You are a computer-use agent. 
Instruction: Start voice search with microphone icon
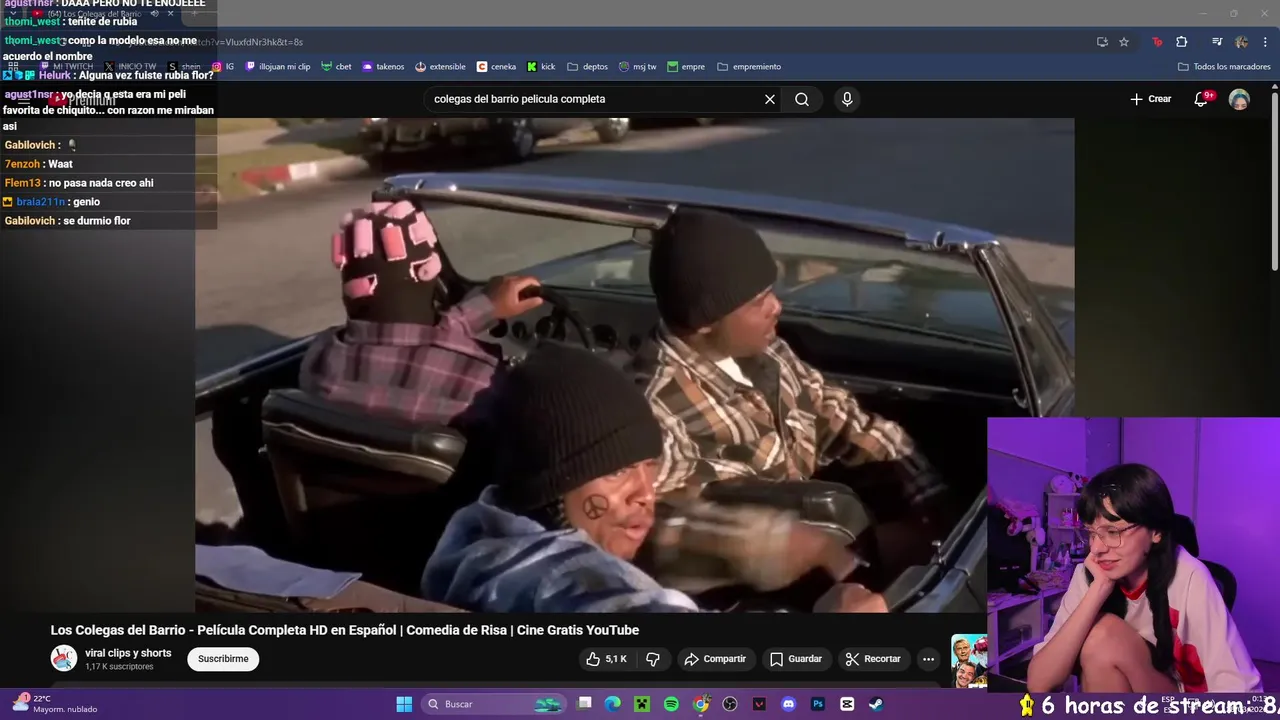tap(847, 99)
